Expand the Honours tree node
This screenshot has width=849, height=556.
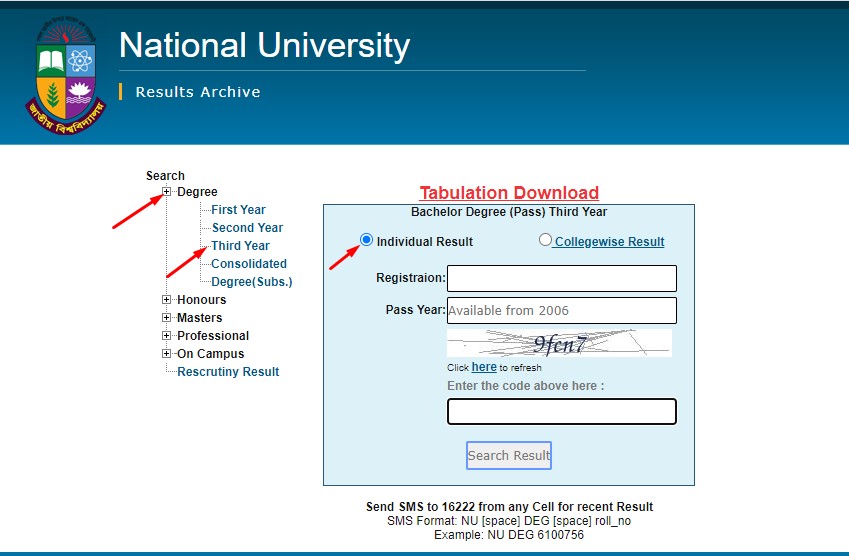[167, 299]
